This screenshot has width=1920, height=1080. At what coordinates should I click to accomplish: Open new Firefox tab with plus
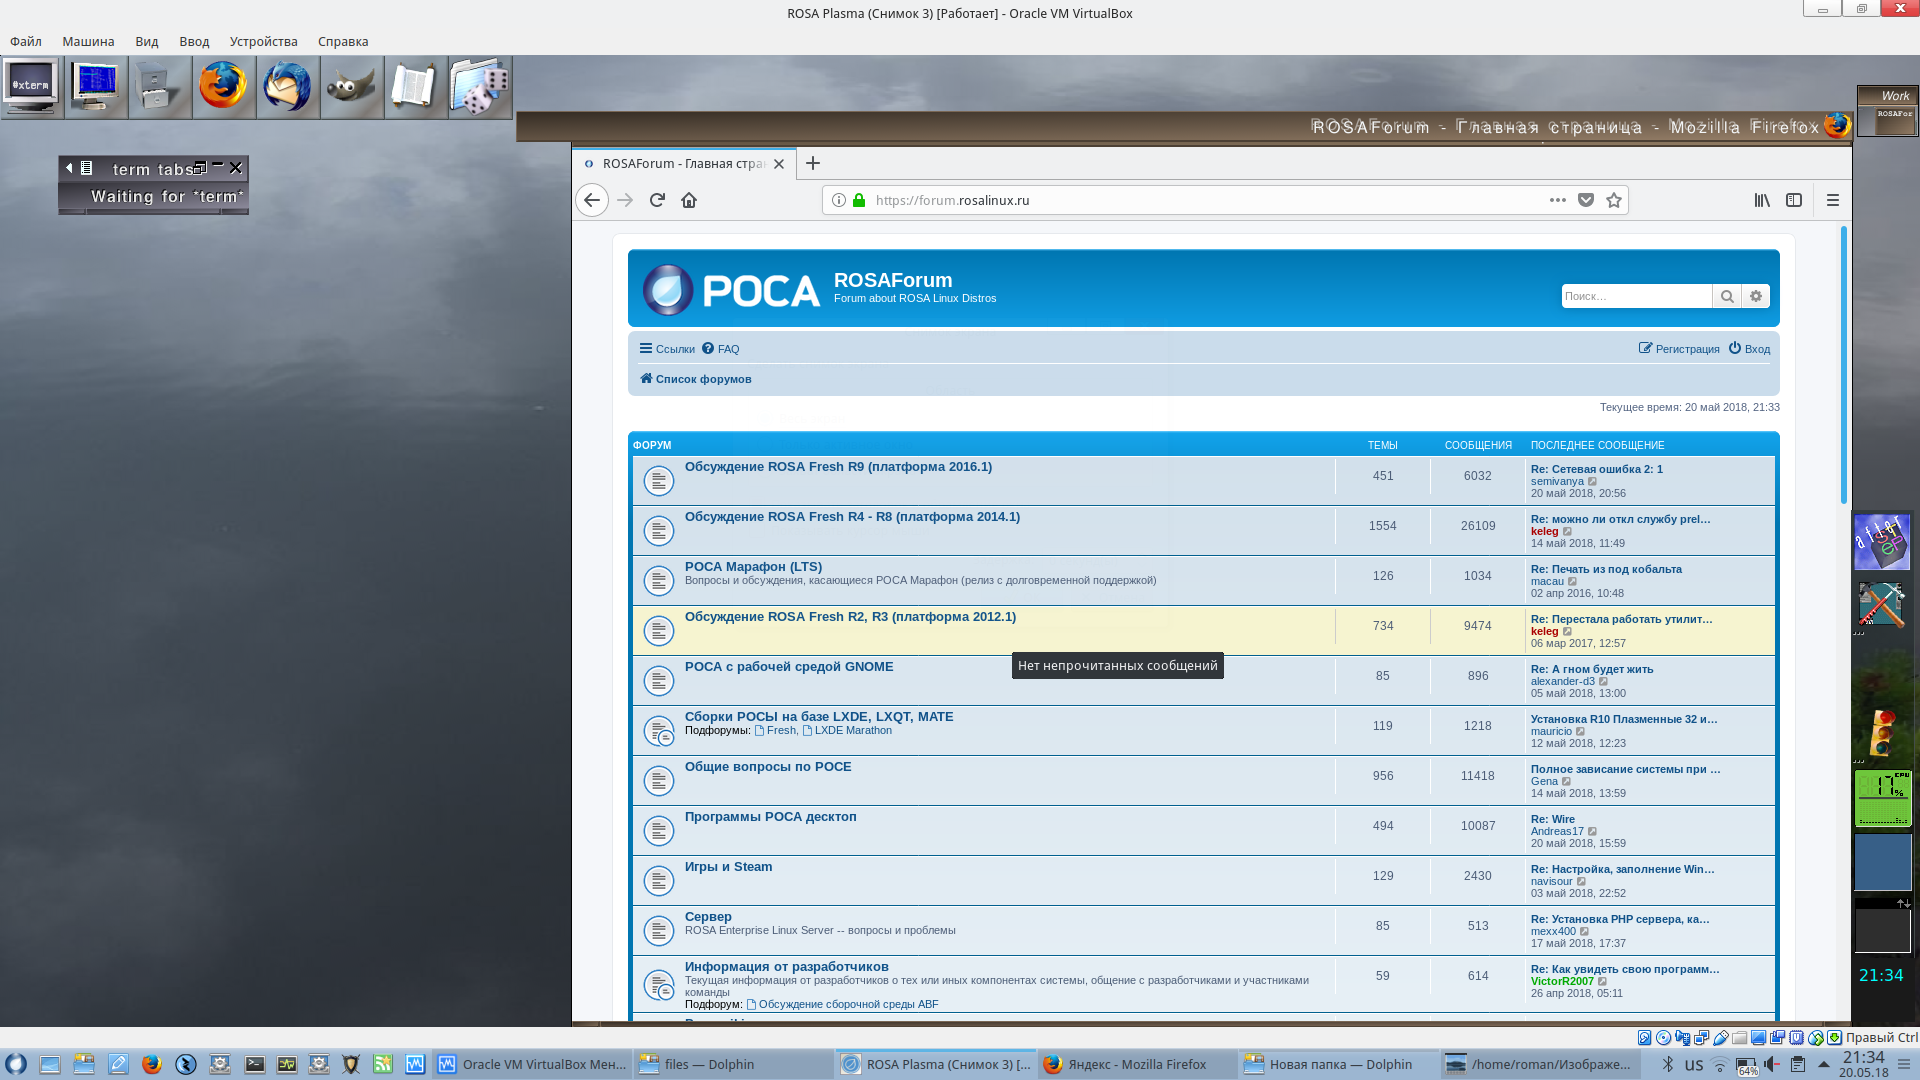point(813,163)
